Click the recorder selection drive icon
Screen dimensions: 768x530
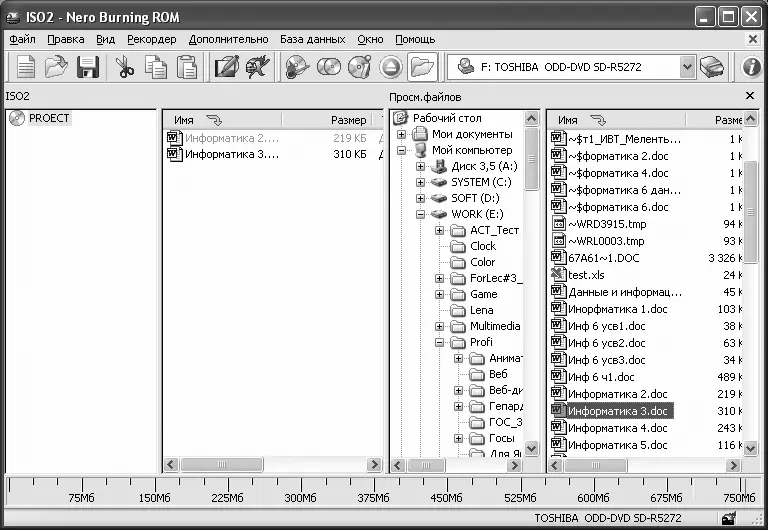[712, 67]
